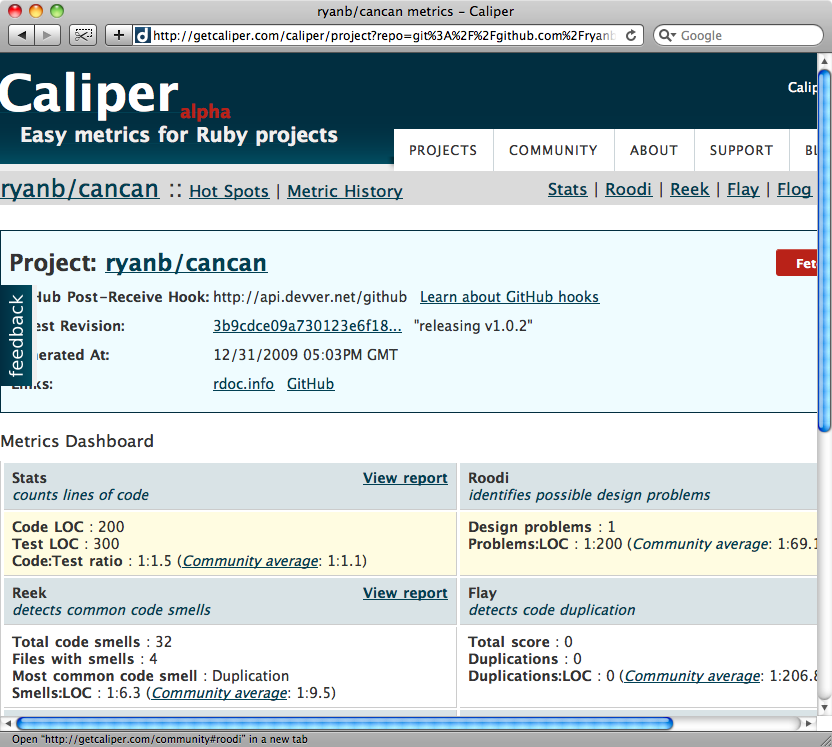Click the "Total score : 0" line
Screen dimensions: 832x747
tap(521, 642)
